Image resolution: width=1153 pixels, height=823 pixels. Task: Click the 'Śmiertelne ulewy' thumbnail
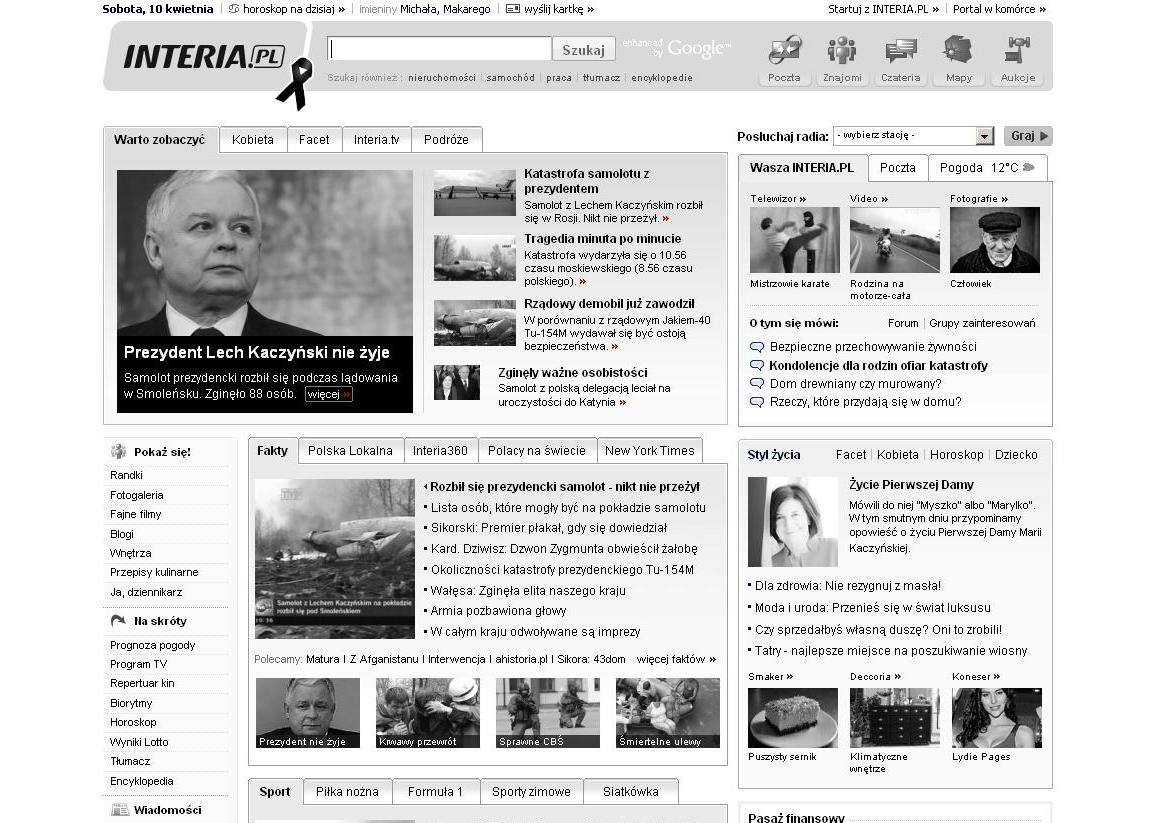click(x=668, y=713)
